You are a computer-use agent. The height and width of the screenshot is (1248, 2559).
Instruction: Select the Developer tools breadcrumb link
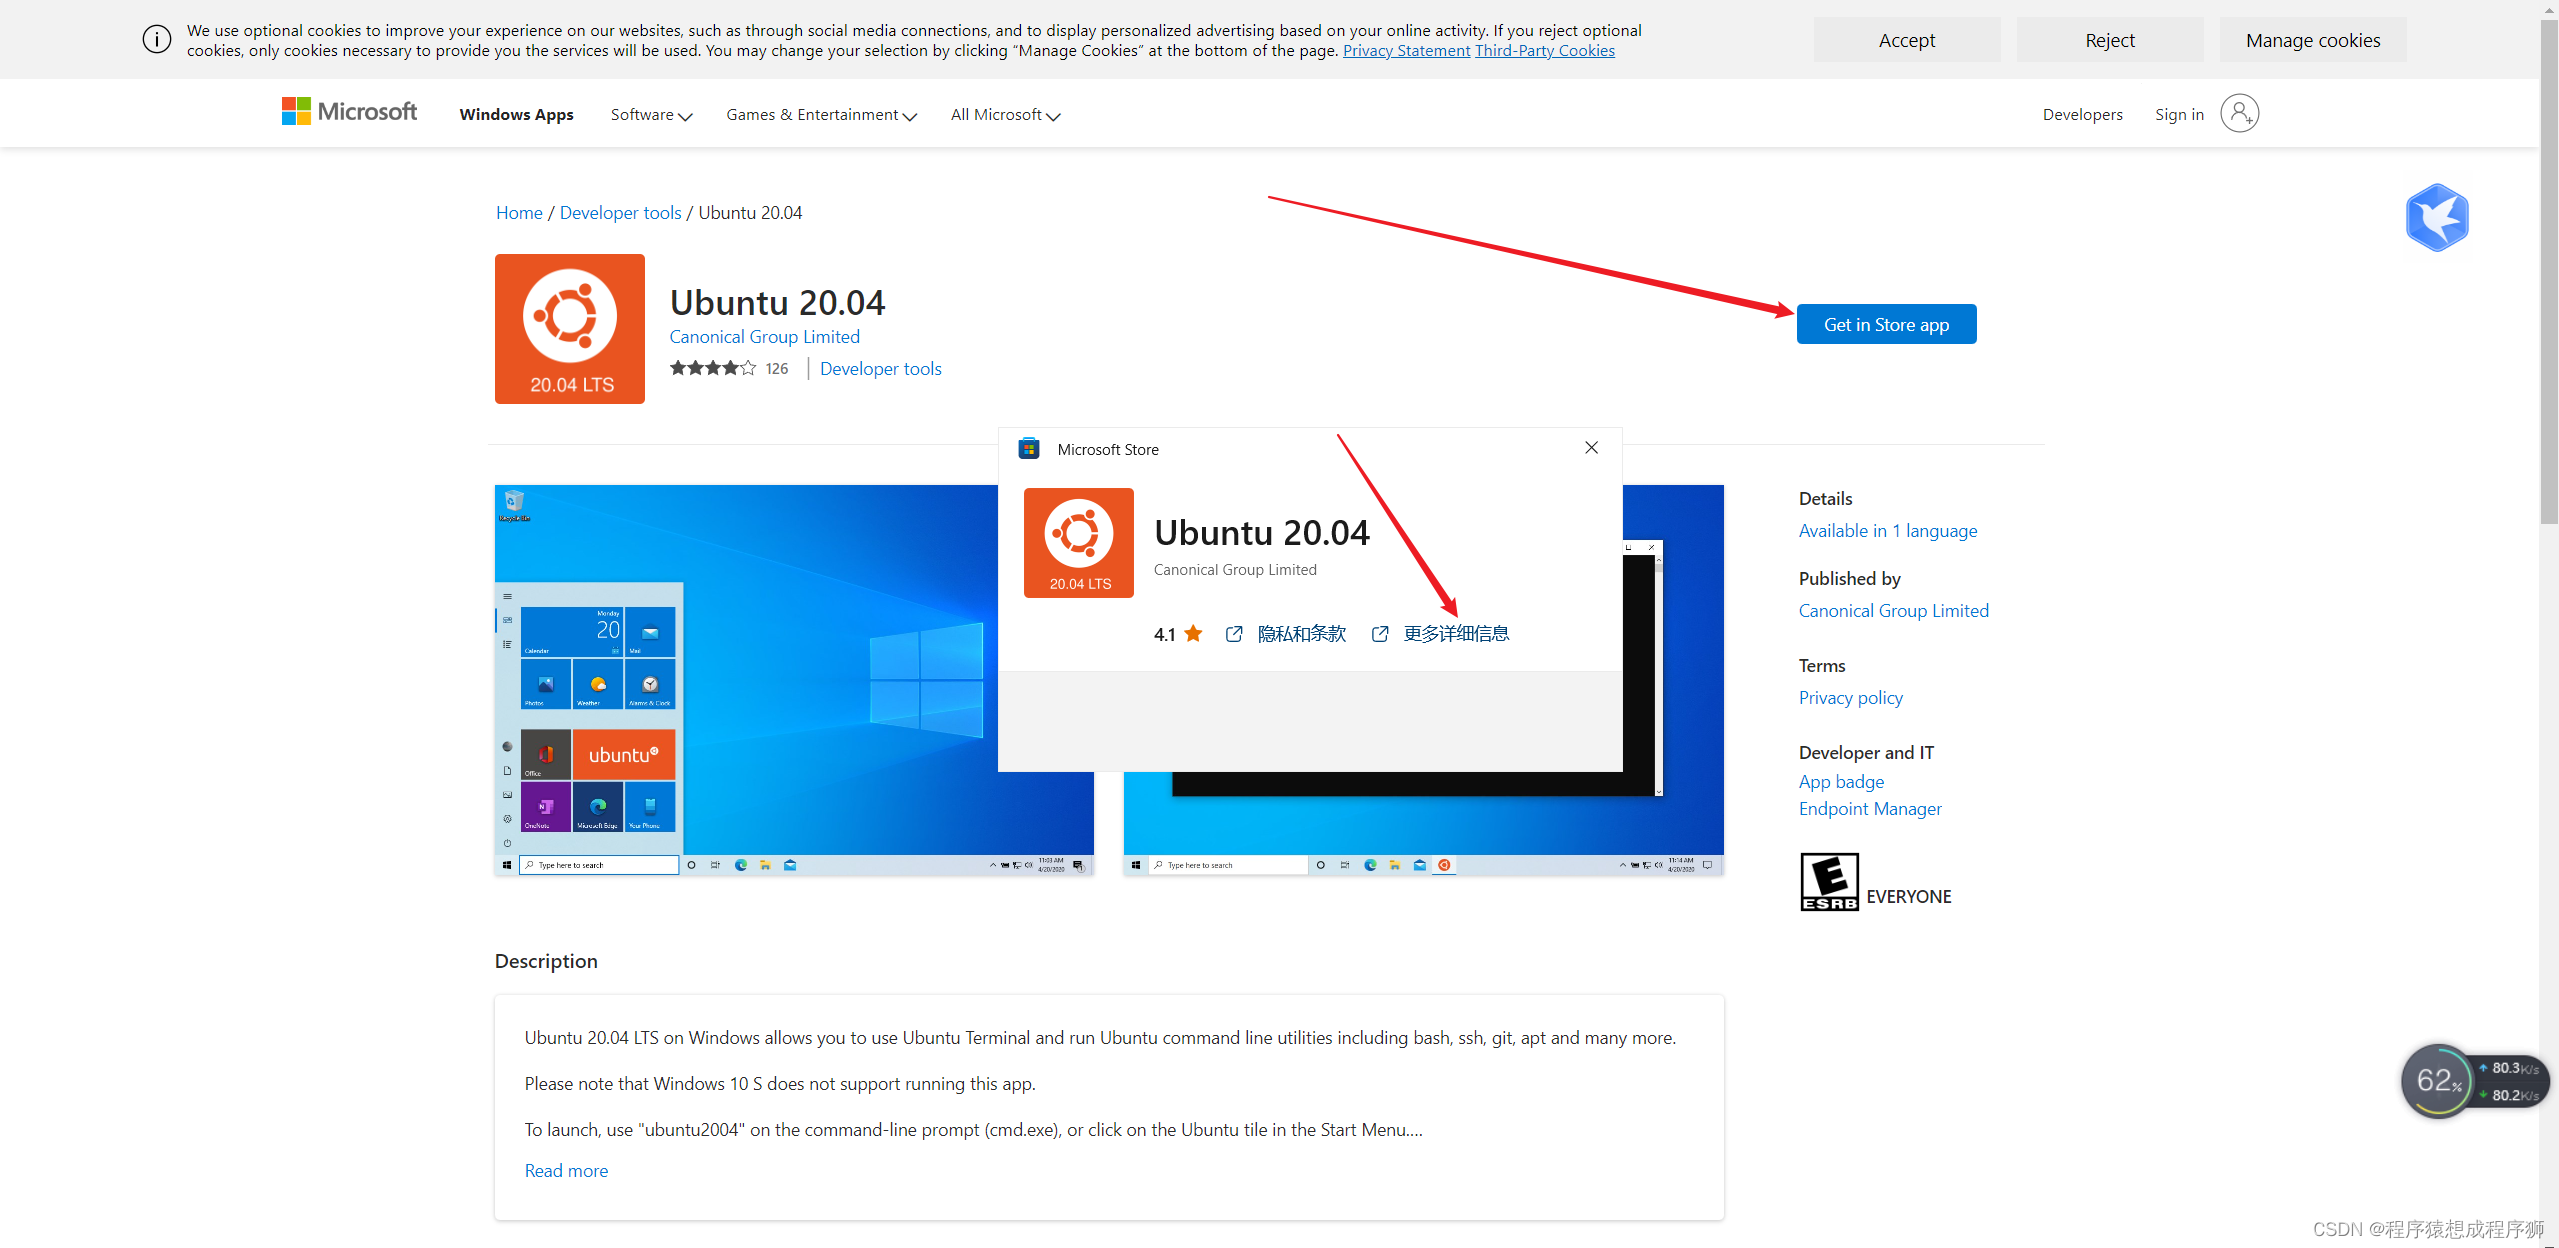[x=620, y=210]
